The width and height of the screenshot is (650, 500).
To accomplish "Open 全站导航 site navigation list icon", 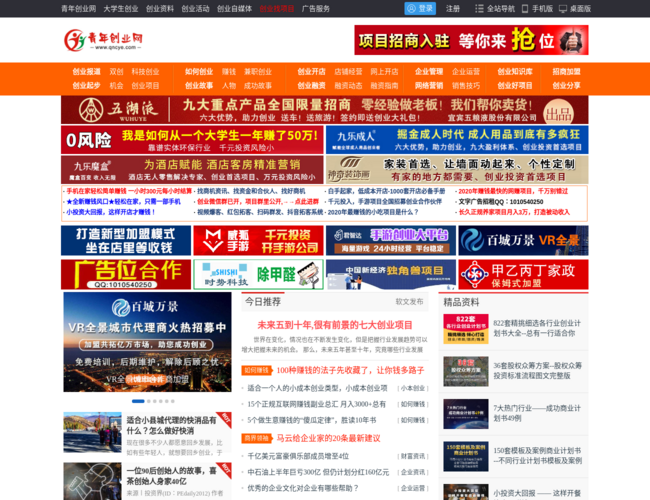I will tap(479, 8).
